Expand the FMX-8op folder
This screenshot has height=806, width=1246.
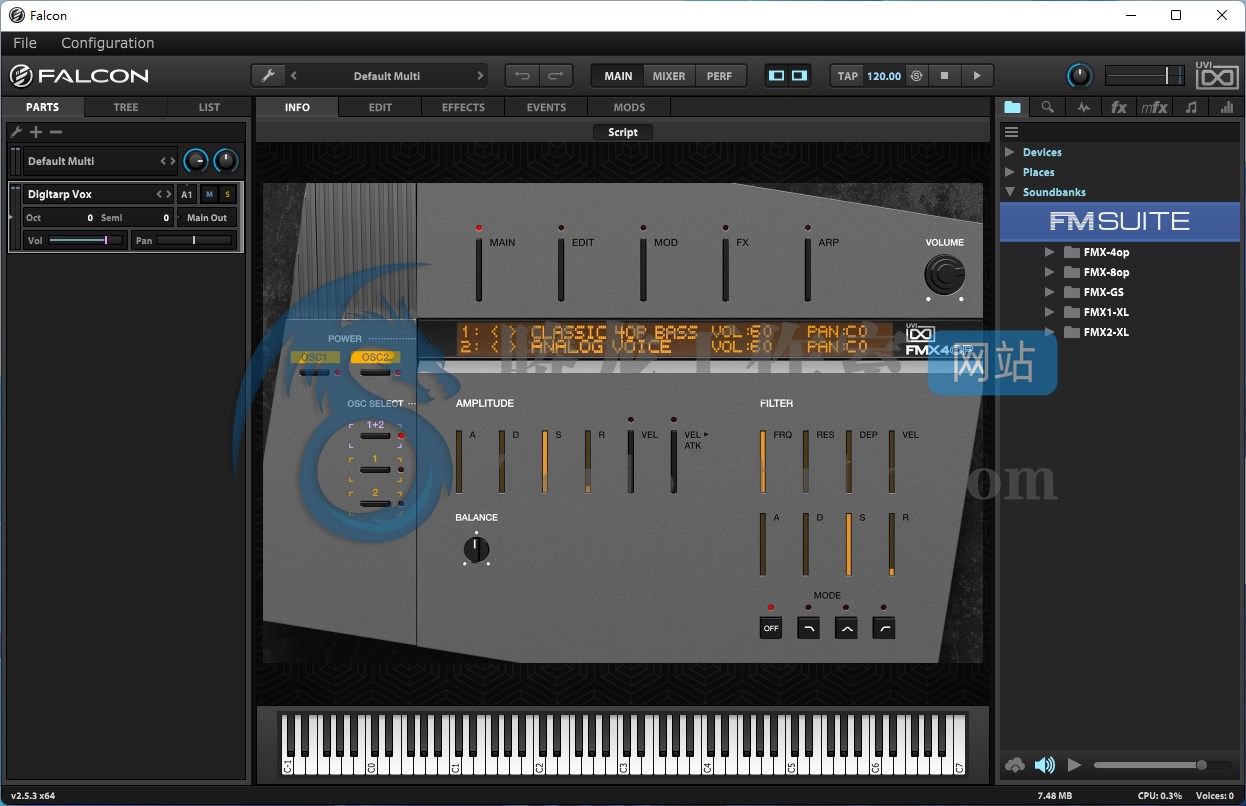[x=1050, y=272]
